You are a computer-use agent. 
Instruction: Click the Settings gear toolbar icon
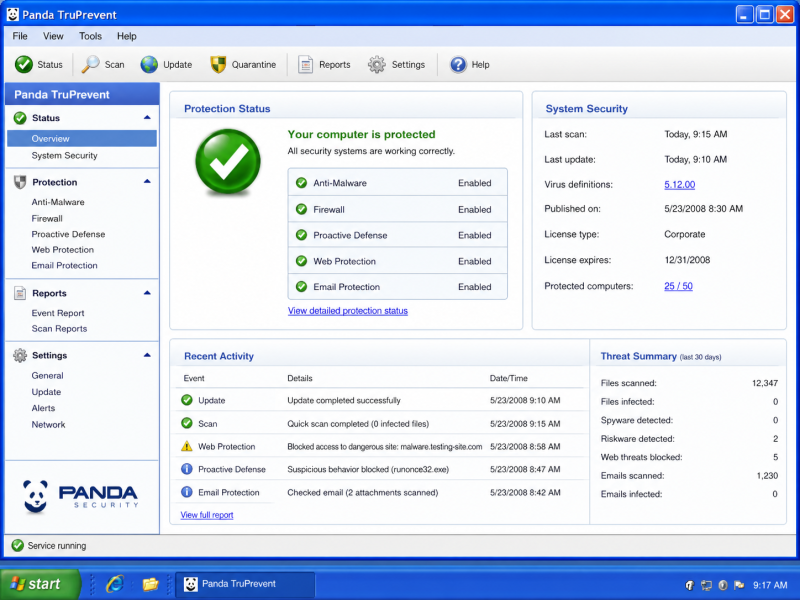(x=377, y=64)
